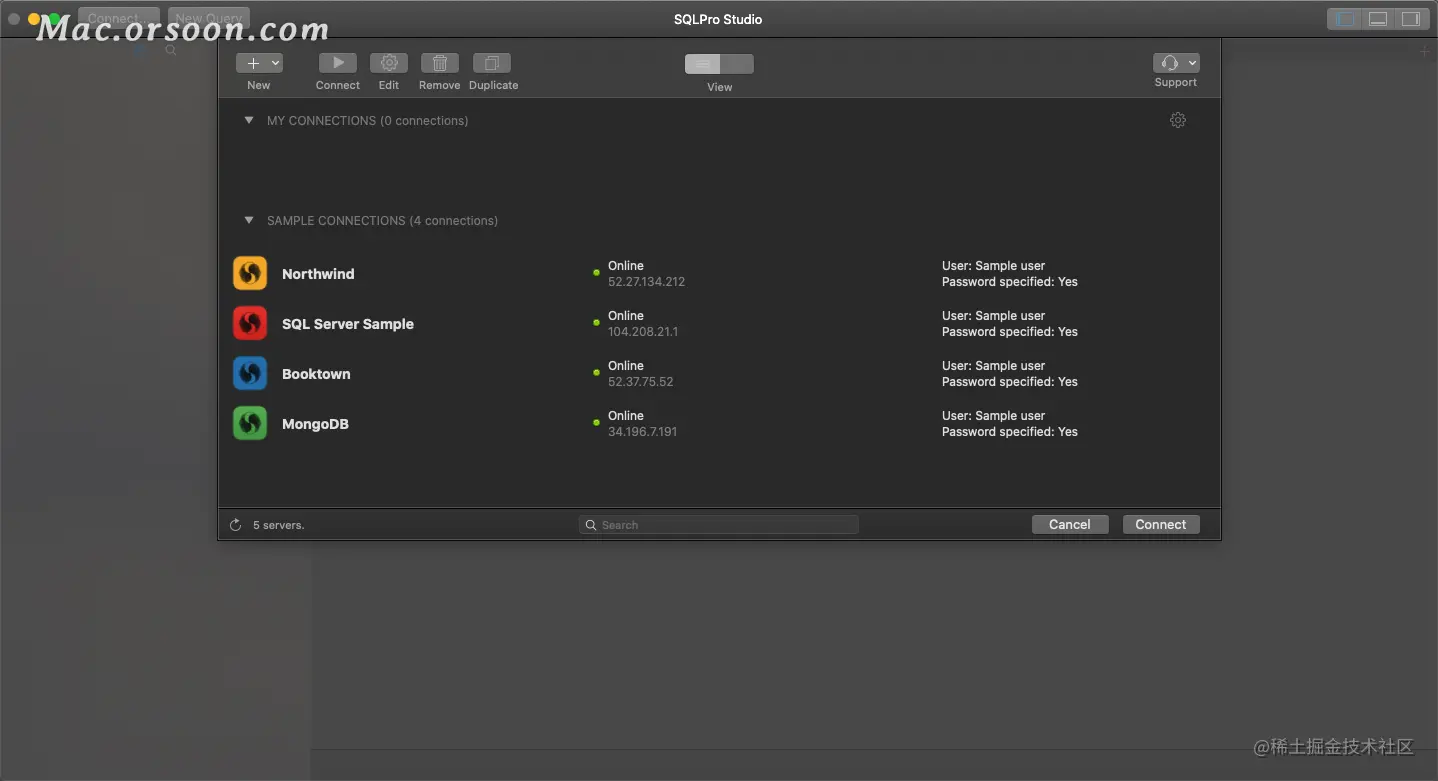Screen dimensions: 1438x781
Task: Toggle left sidebar panel in main window
Action: (x=1346, y=19)
